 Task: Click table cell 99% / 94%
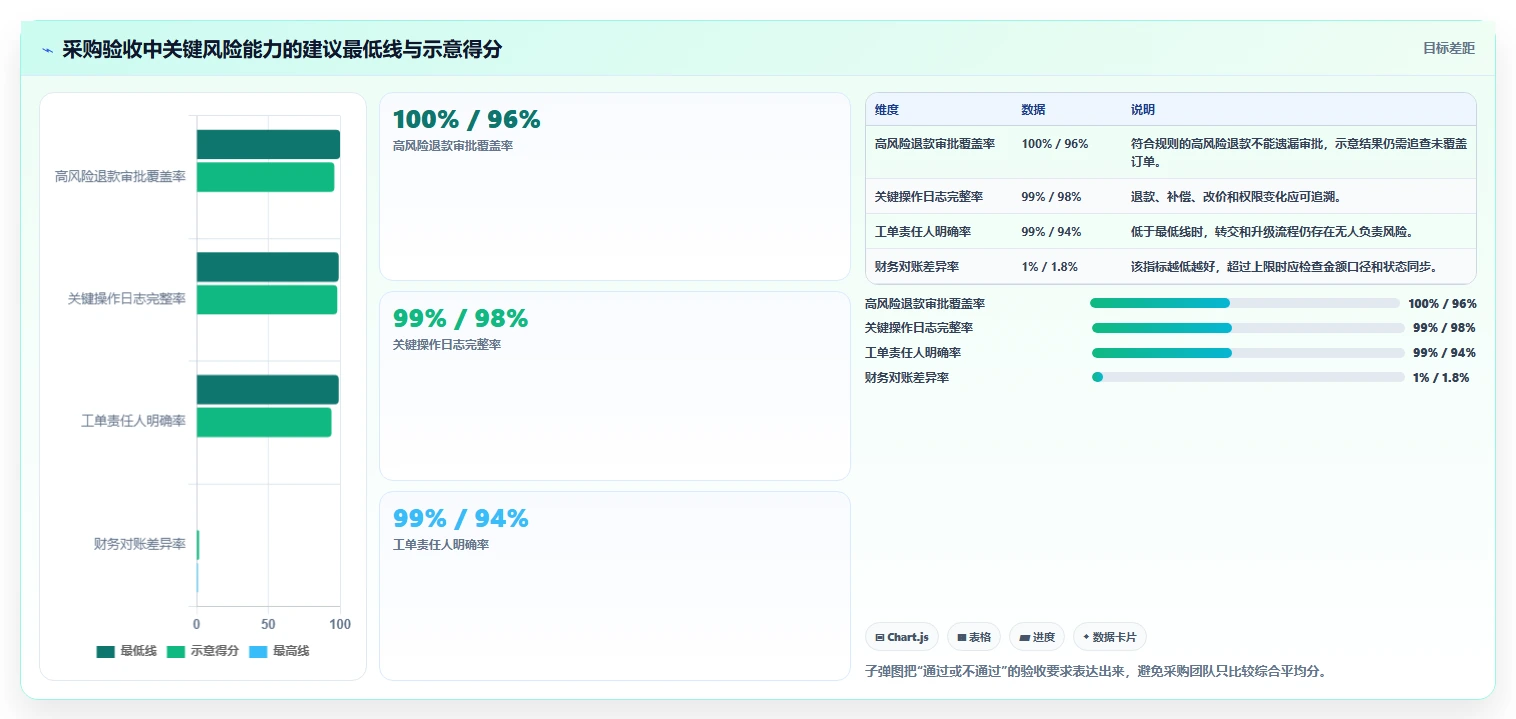(x=1051, y=232)
